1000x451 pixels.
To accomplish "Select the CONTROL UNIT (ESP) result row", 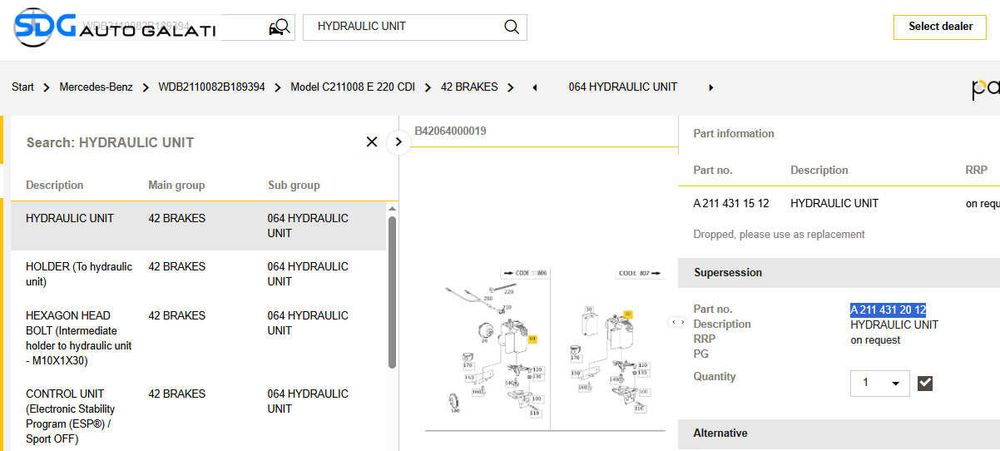I will click(198, 416).
